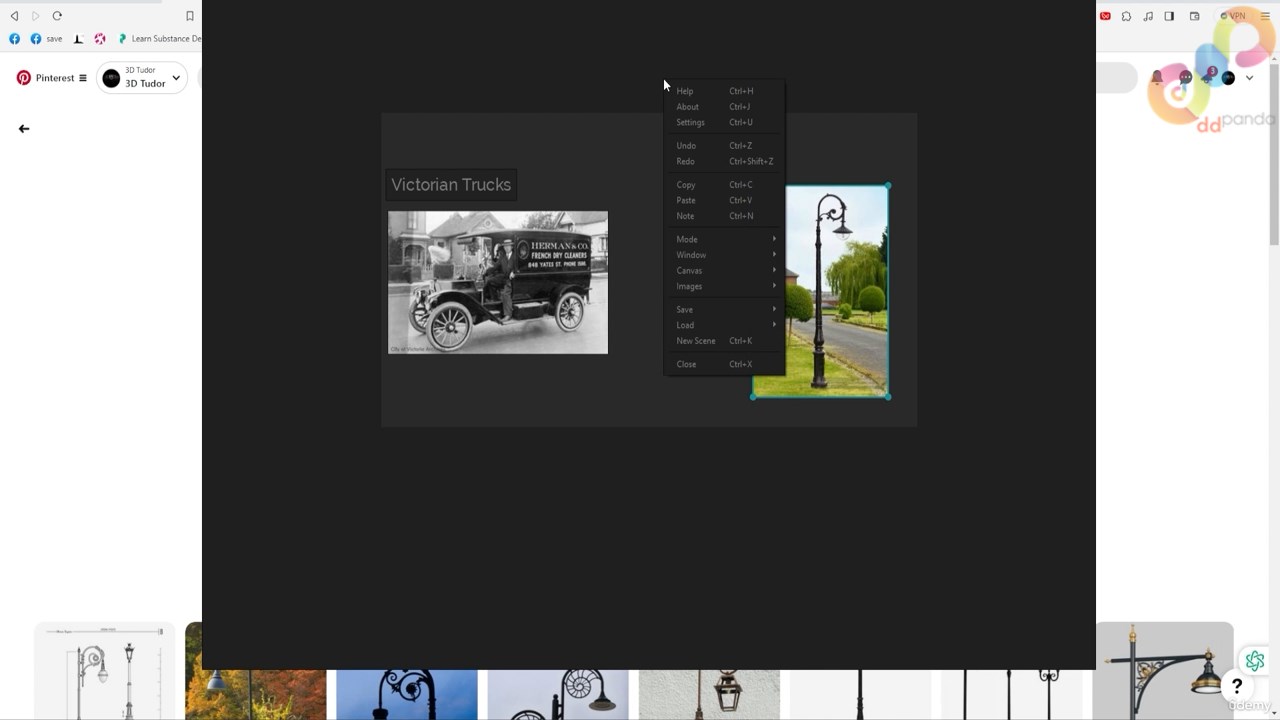Choose Help in the context menu
The width and height of the screenshot is (1280, 720).
pos(725,91)
